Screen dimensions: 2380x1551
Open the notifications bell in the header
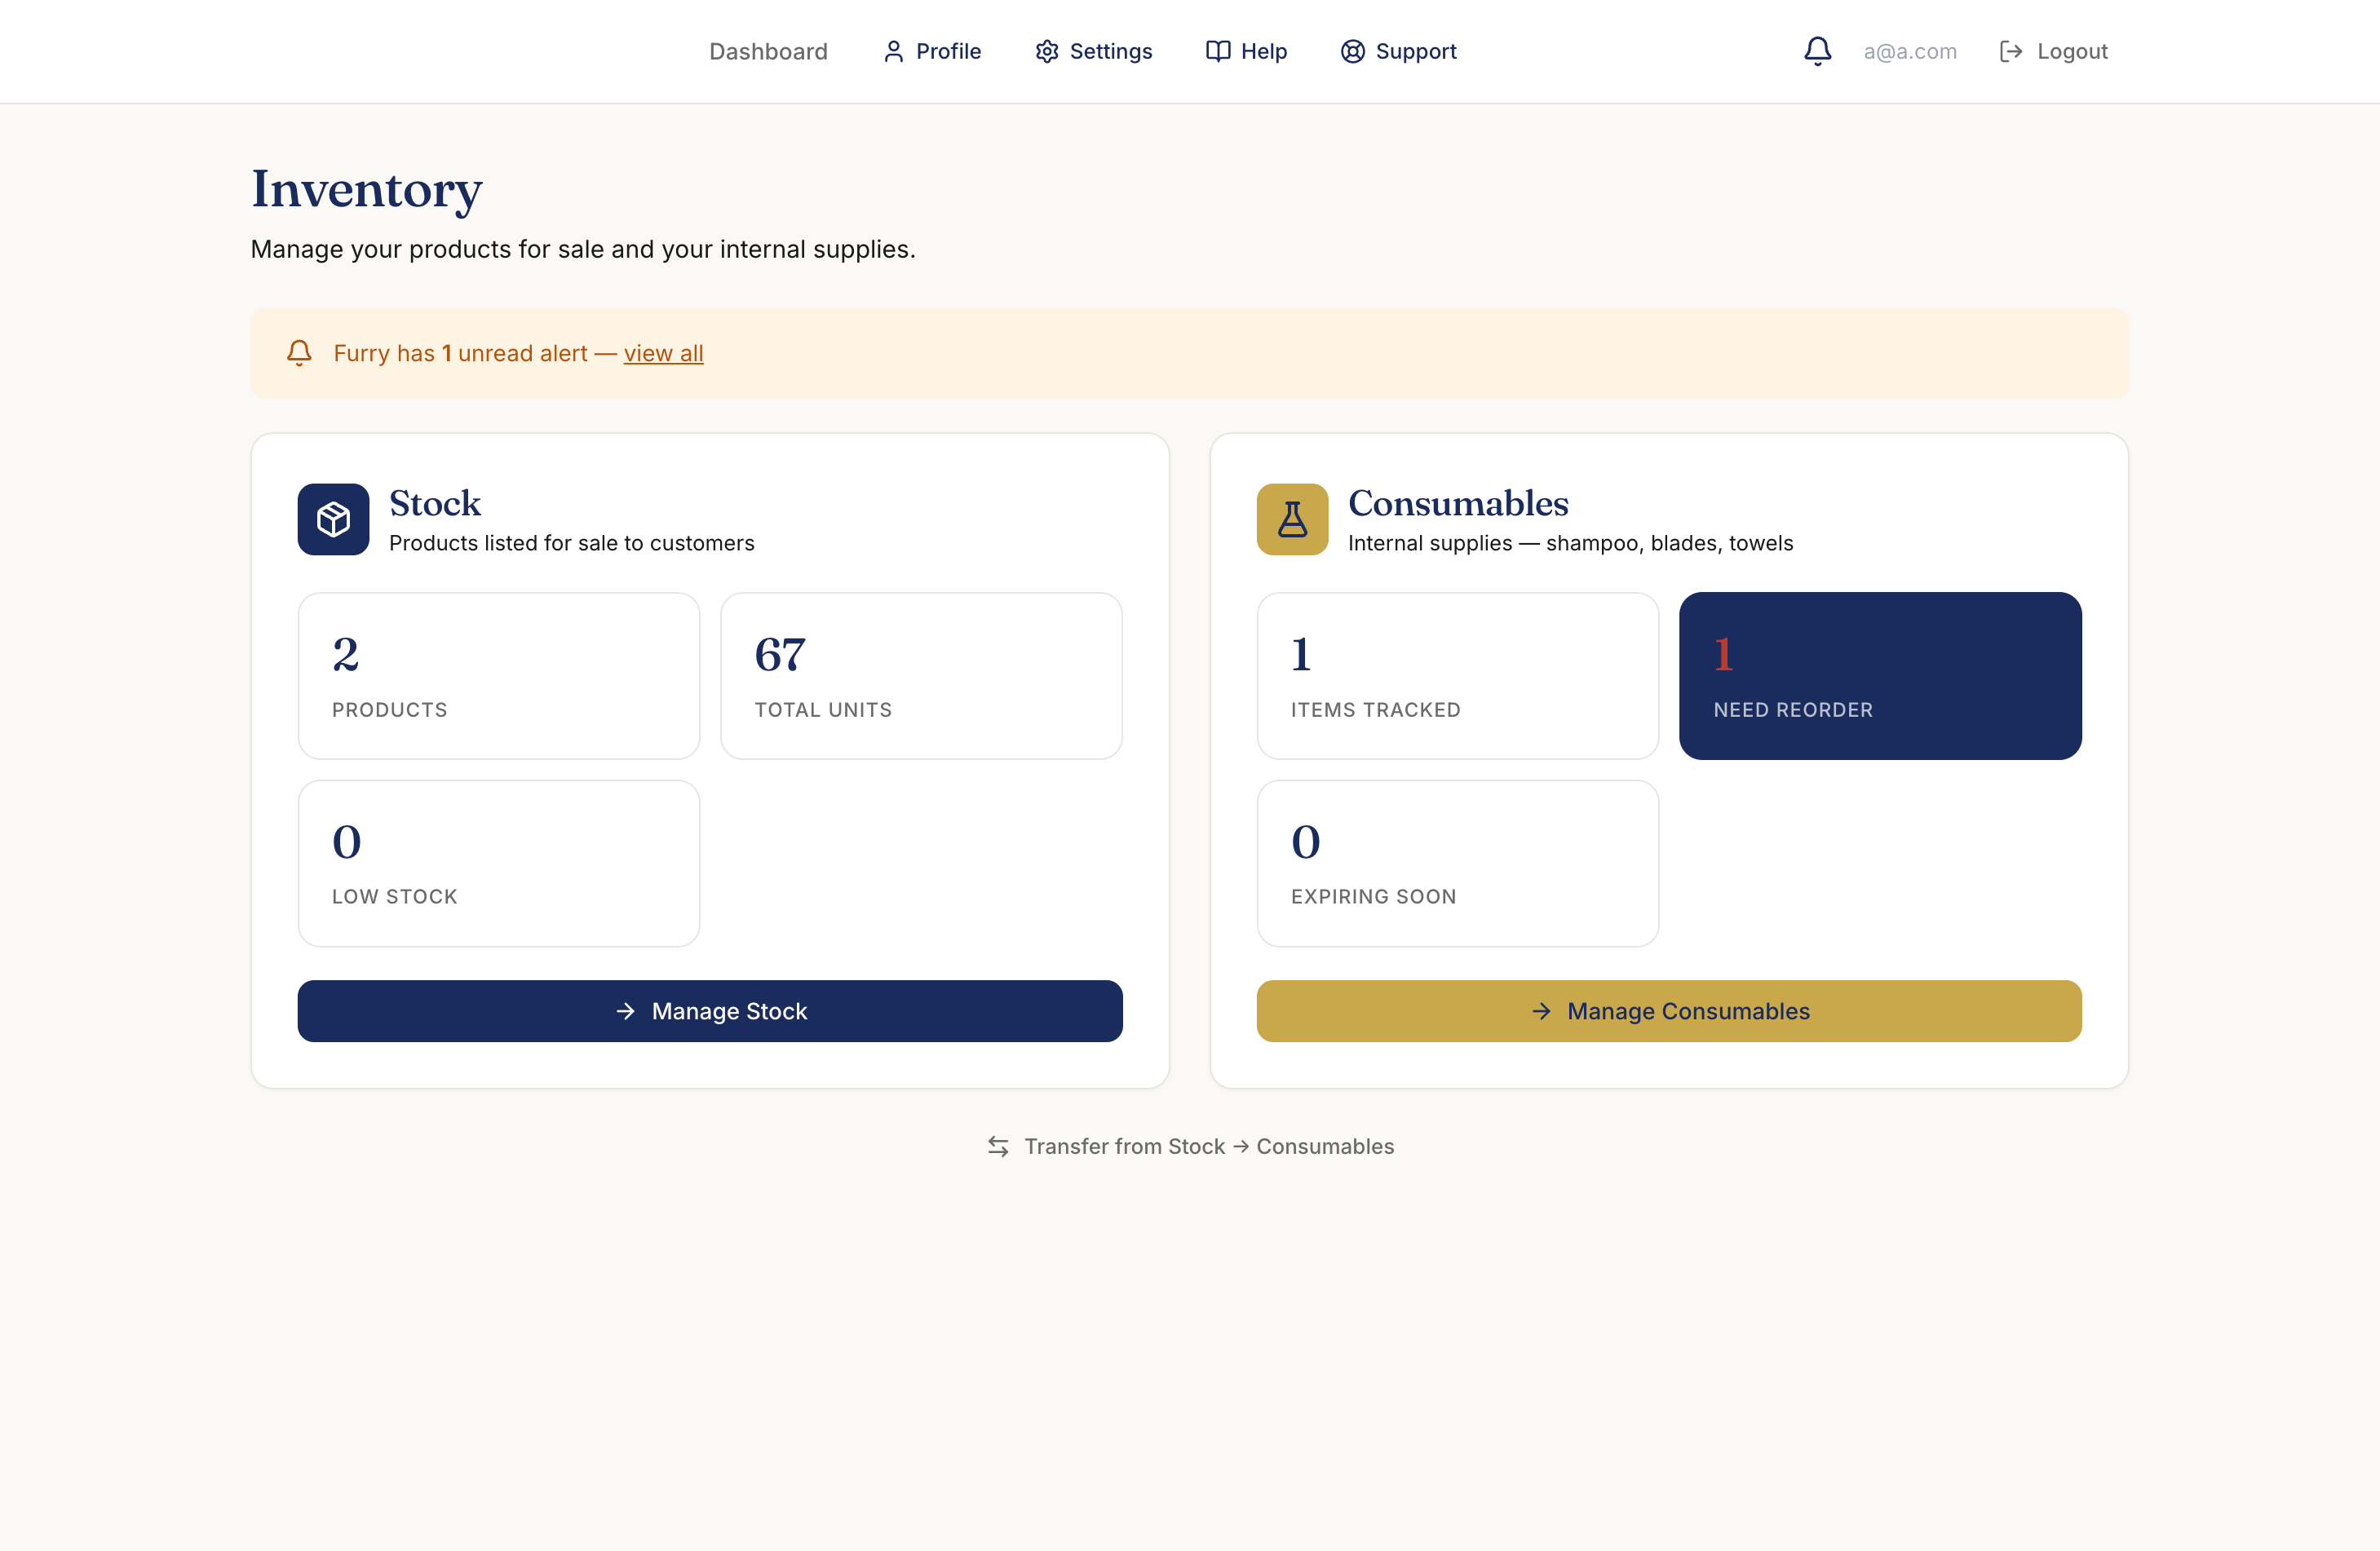(1817, 51)
